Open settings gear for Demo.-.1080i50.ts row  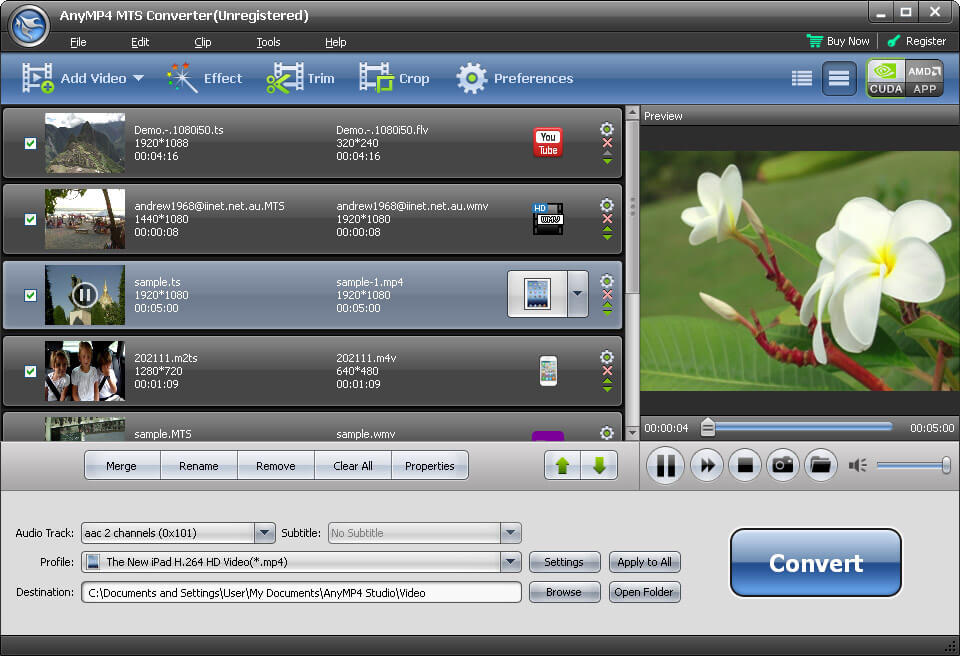pyautogui.click(x=607, y=129)
